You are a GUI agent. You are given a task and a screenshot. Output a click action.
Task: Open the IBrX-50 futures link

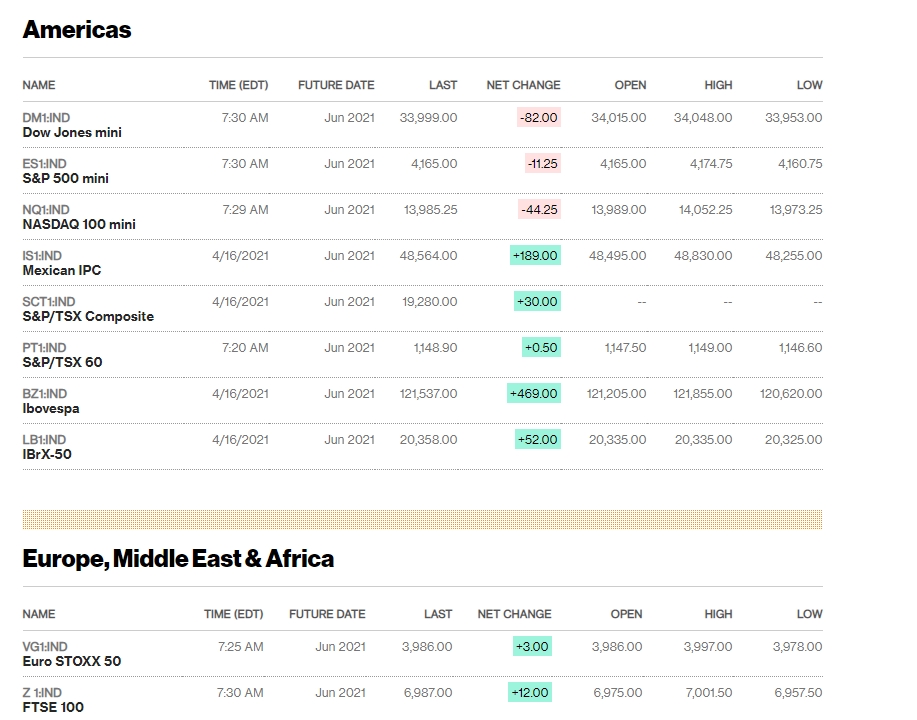click(47, 454)
